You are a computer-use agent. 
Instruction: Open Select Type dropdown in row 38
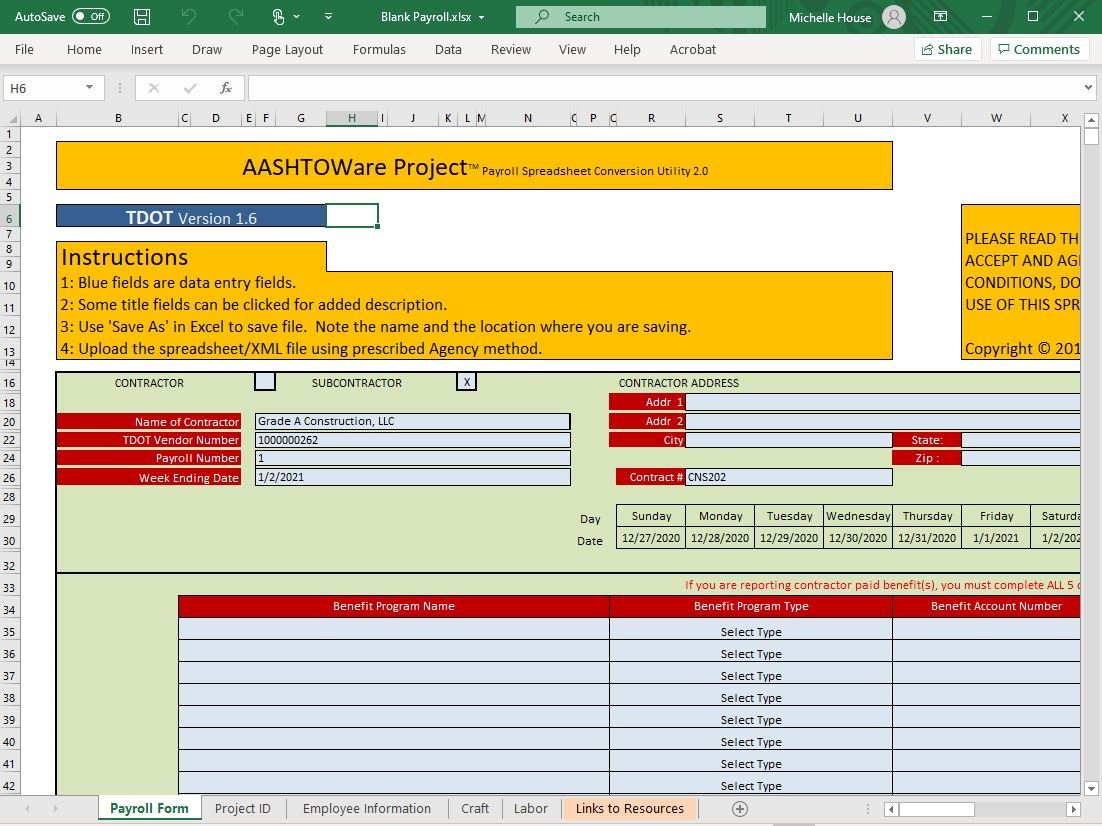tap(751, 697)
